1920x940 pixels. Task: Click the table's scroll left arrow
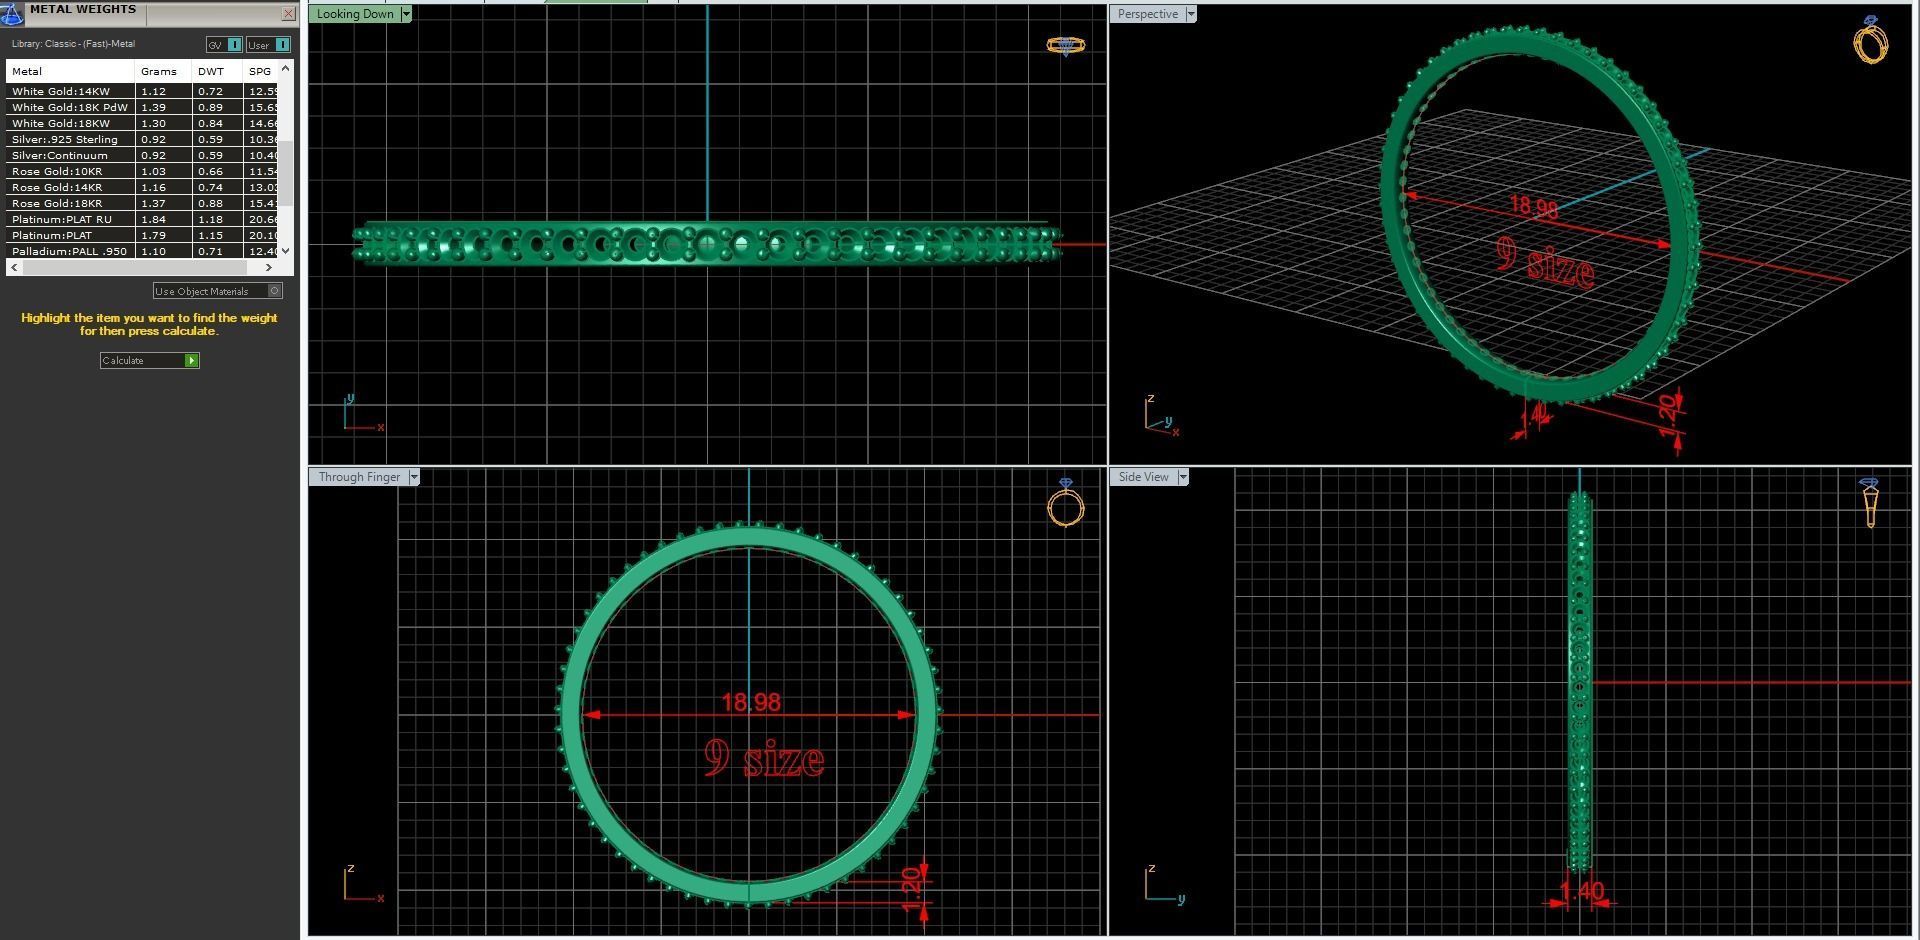click(x=13, y=267)
